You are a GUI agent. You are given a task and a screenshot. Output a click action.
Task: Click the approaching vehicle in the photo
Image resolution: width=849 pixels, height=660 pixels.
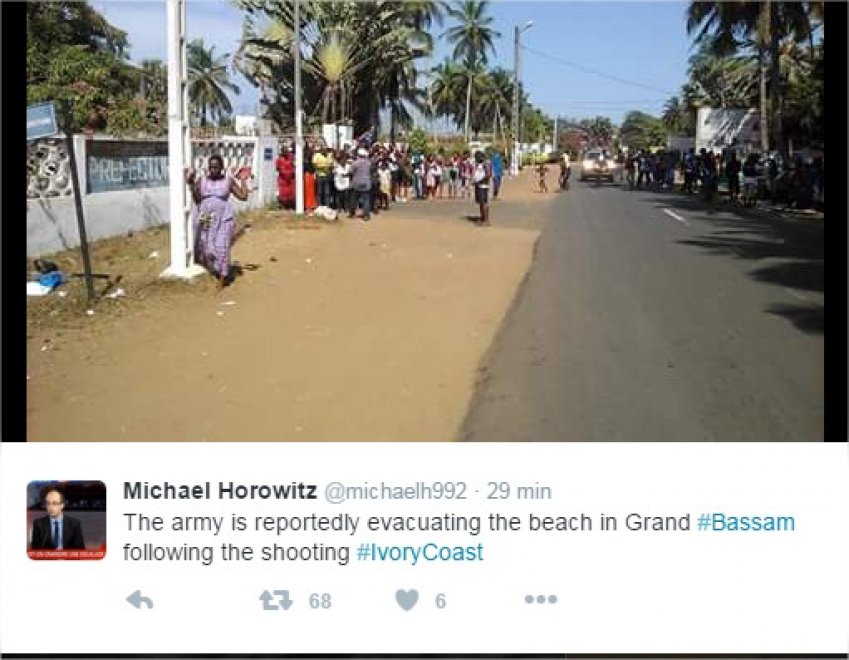[x=598, y=165]
